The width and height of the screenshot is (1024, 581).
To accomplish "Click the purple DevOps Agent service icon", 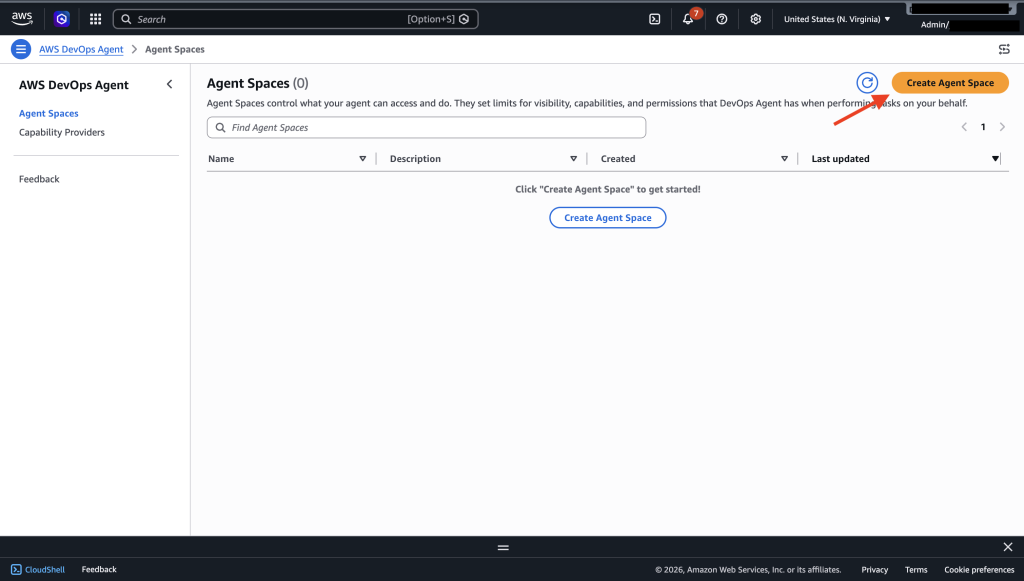I will pos(62,19).
